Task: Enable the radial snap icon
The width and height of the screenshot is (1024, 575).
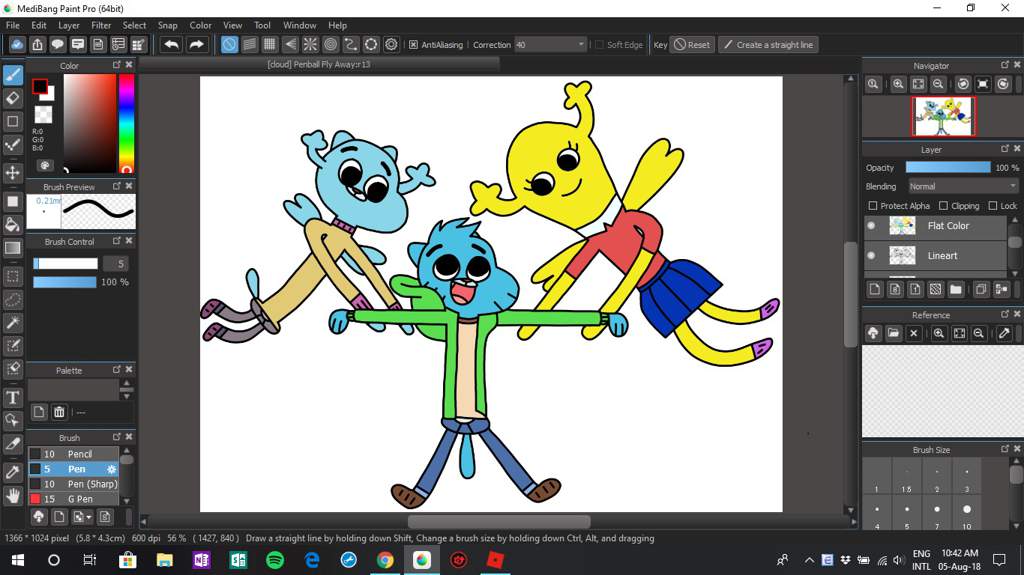Action: coord(310,44)
